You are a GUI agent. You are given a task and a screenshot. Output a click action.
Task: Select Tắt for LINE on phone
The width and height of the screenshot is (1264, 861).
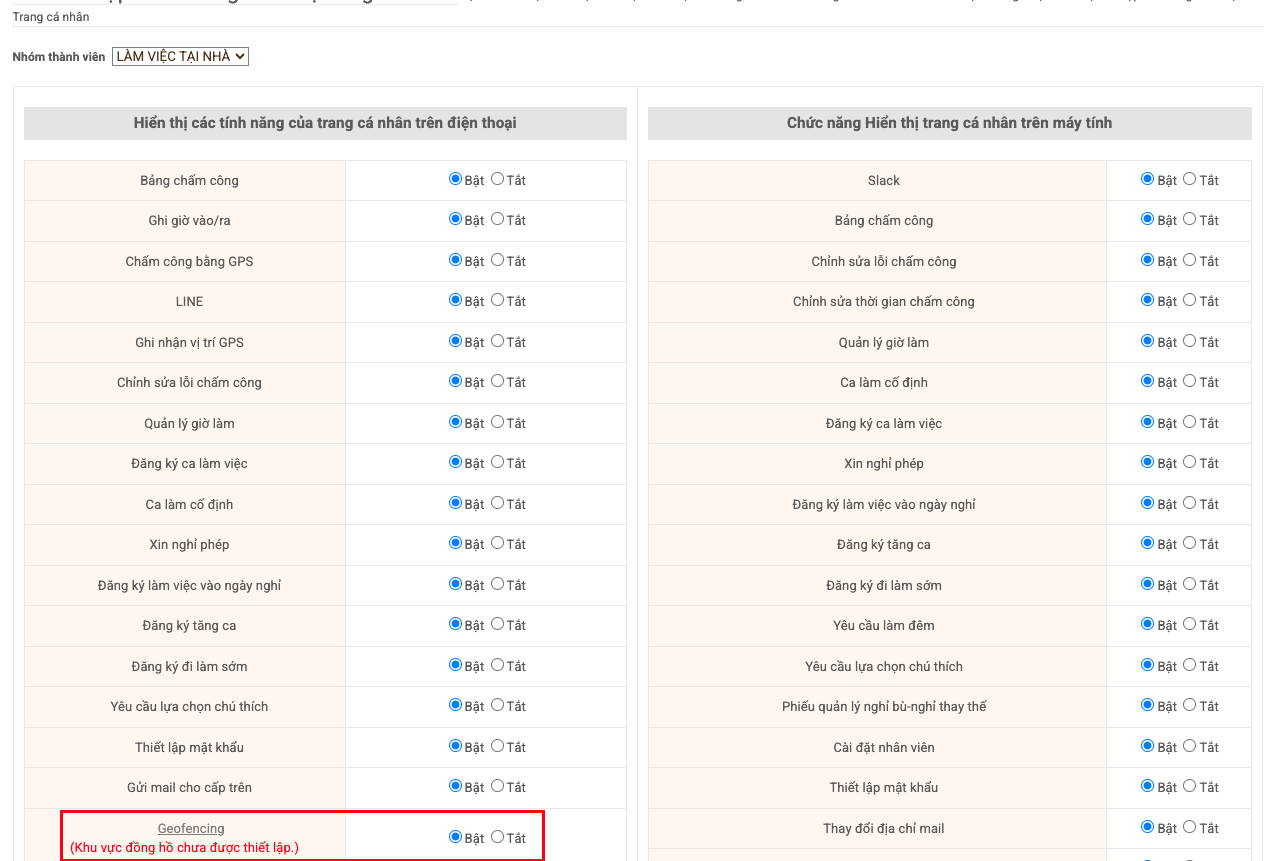[497, 300]
